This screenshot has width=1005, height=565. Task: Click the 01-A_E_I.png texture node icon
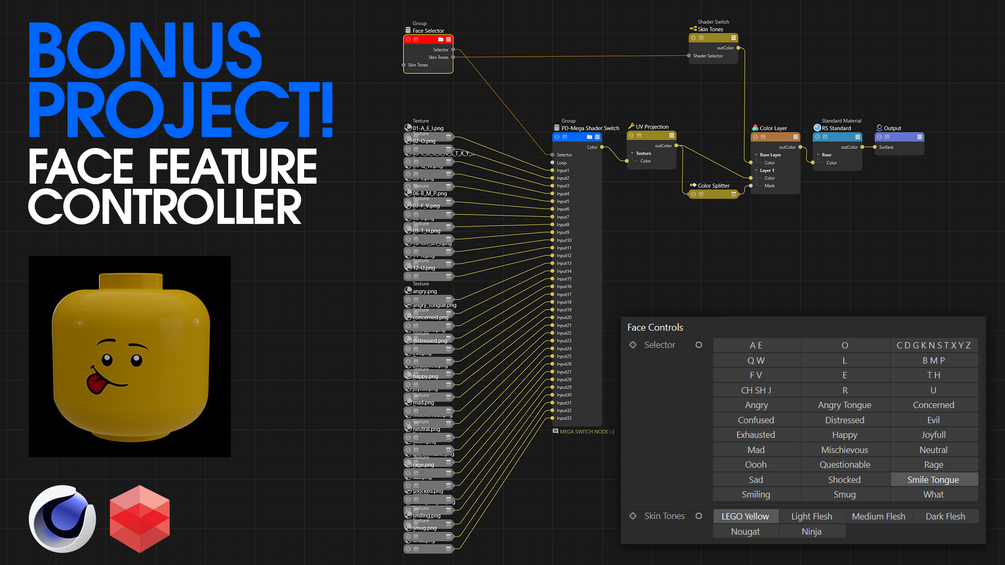[x=408, y=127]
